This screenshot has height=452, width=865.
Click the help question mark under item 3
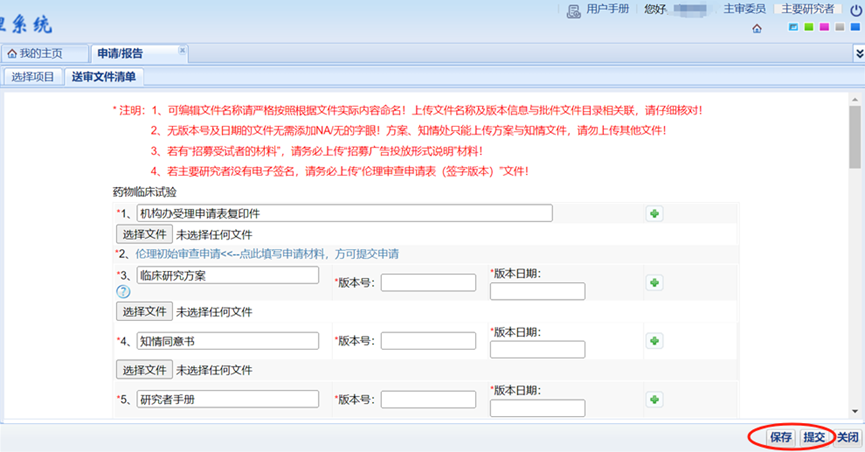124,292
